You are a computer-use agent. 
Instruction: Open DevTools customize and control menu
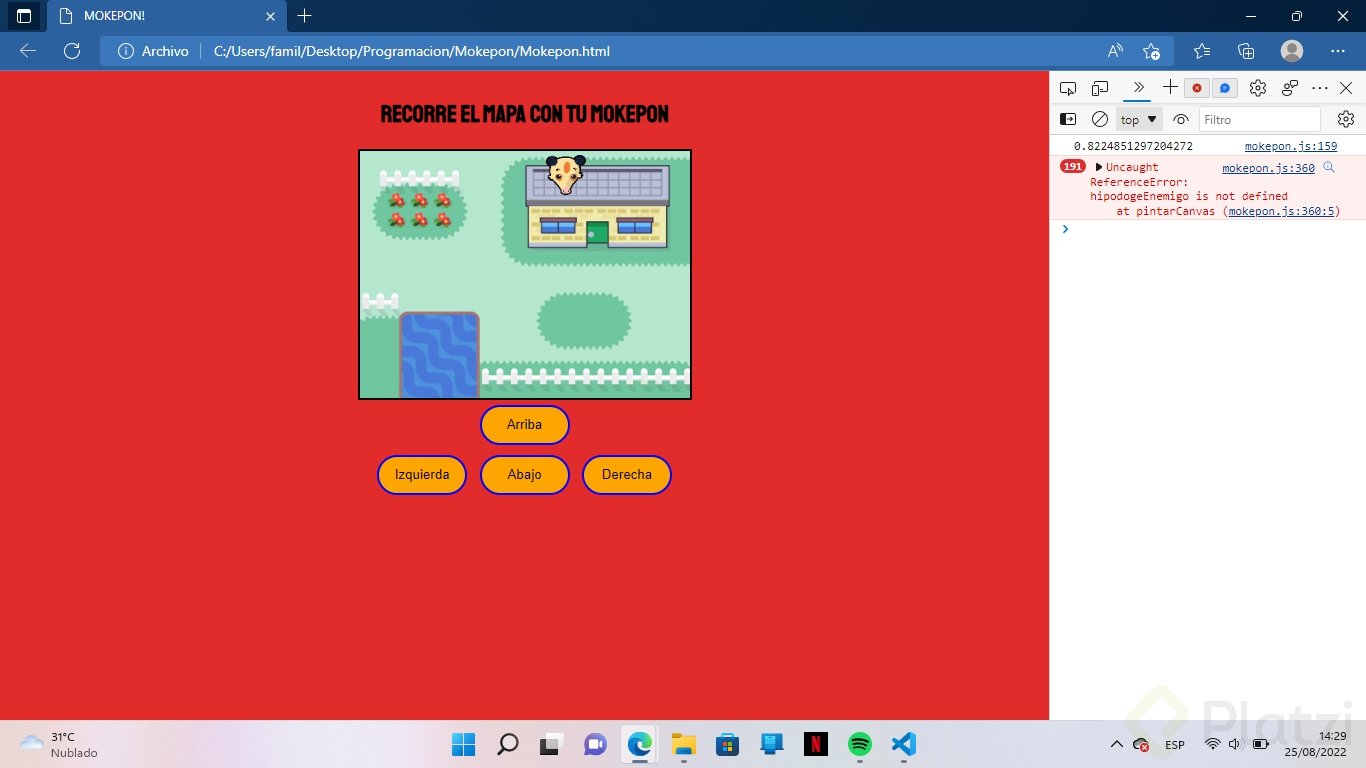[1320, 88]
